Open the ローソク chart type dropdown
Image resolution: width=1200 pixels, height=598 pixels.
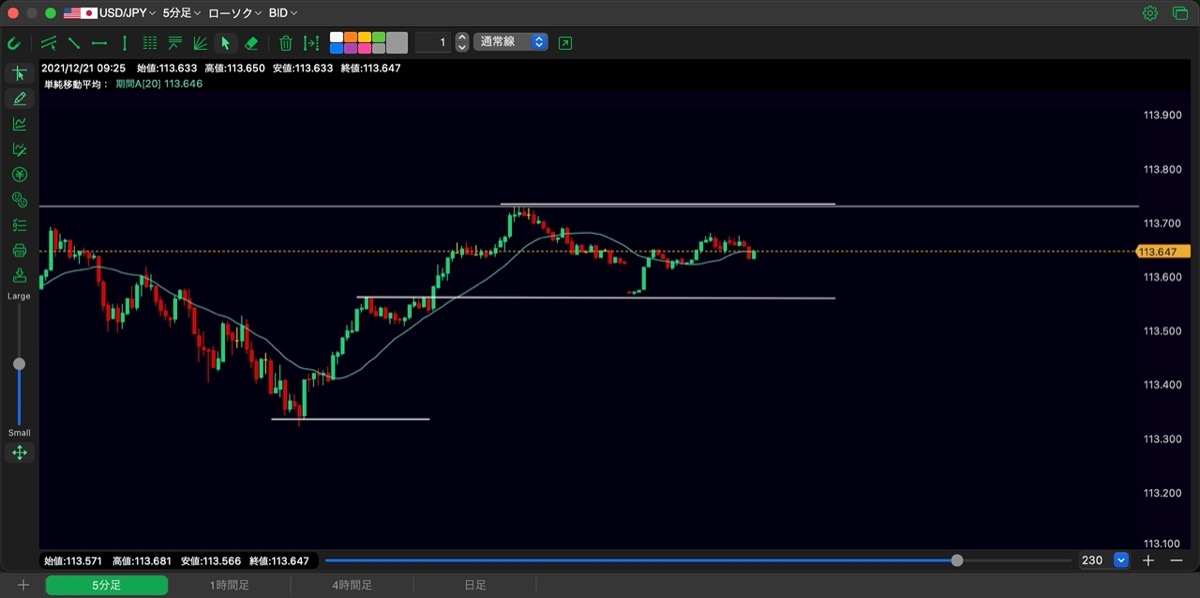tap(235, 14)
